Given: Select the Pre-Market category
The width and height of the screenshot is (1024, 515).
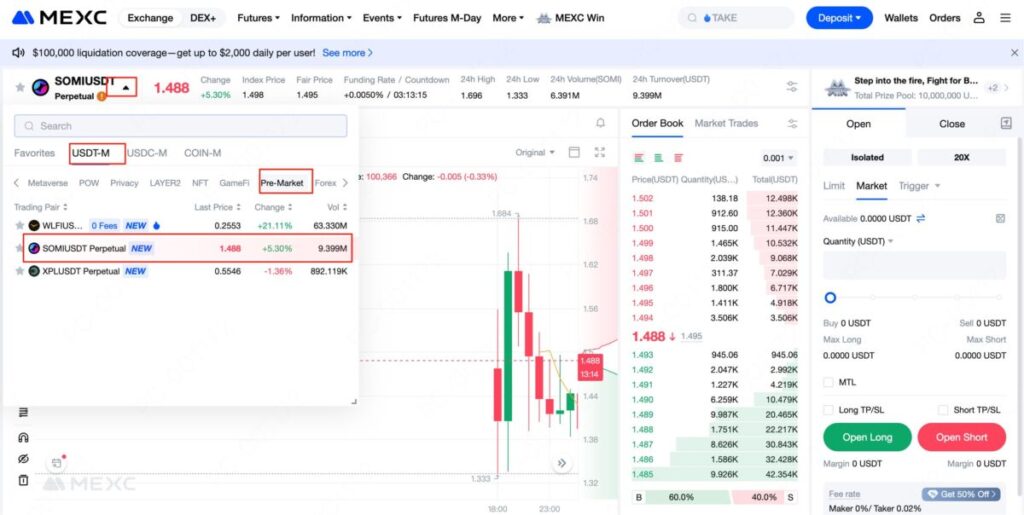Looking at the screenshot, I should pyautogui.click(x=282, y=183).
